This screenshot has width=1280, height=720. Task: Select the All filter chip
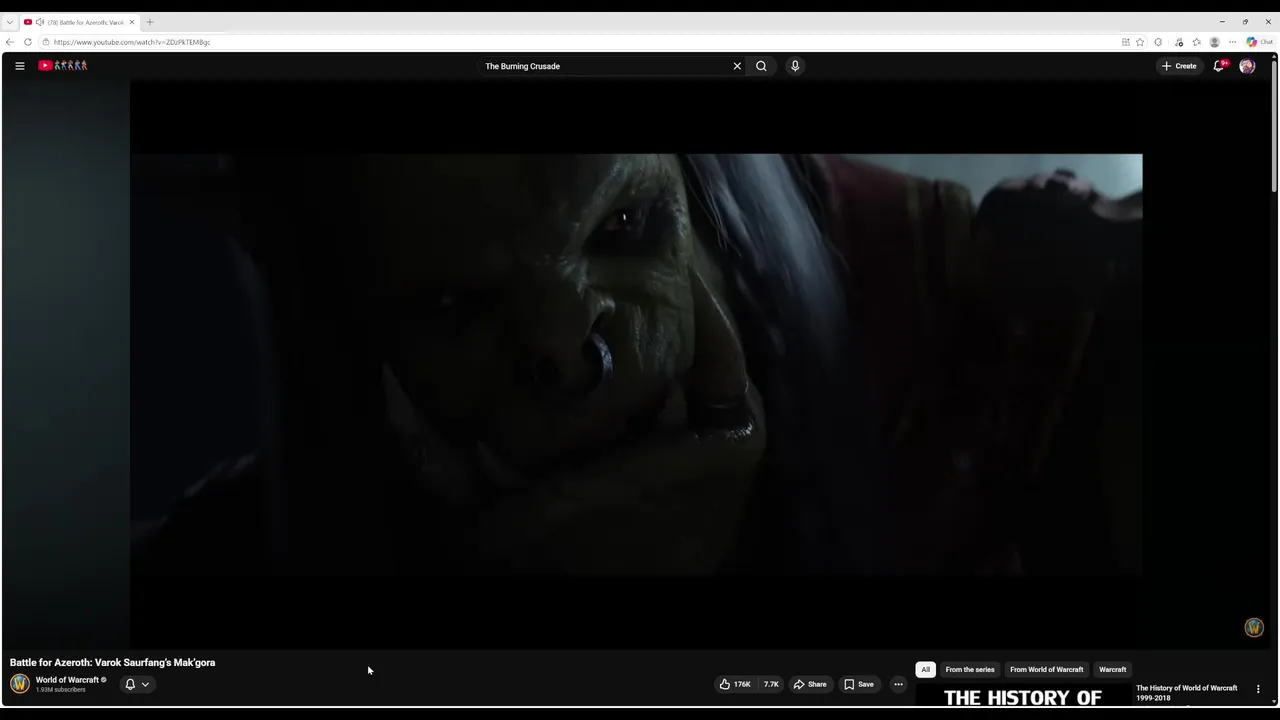pos(926,670)
